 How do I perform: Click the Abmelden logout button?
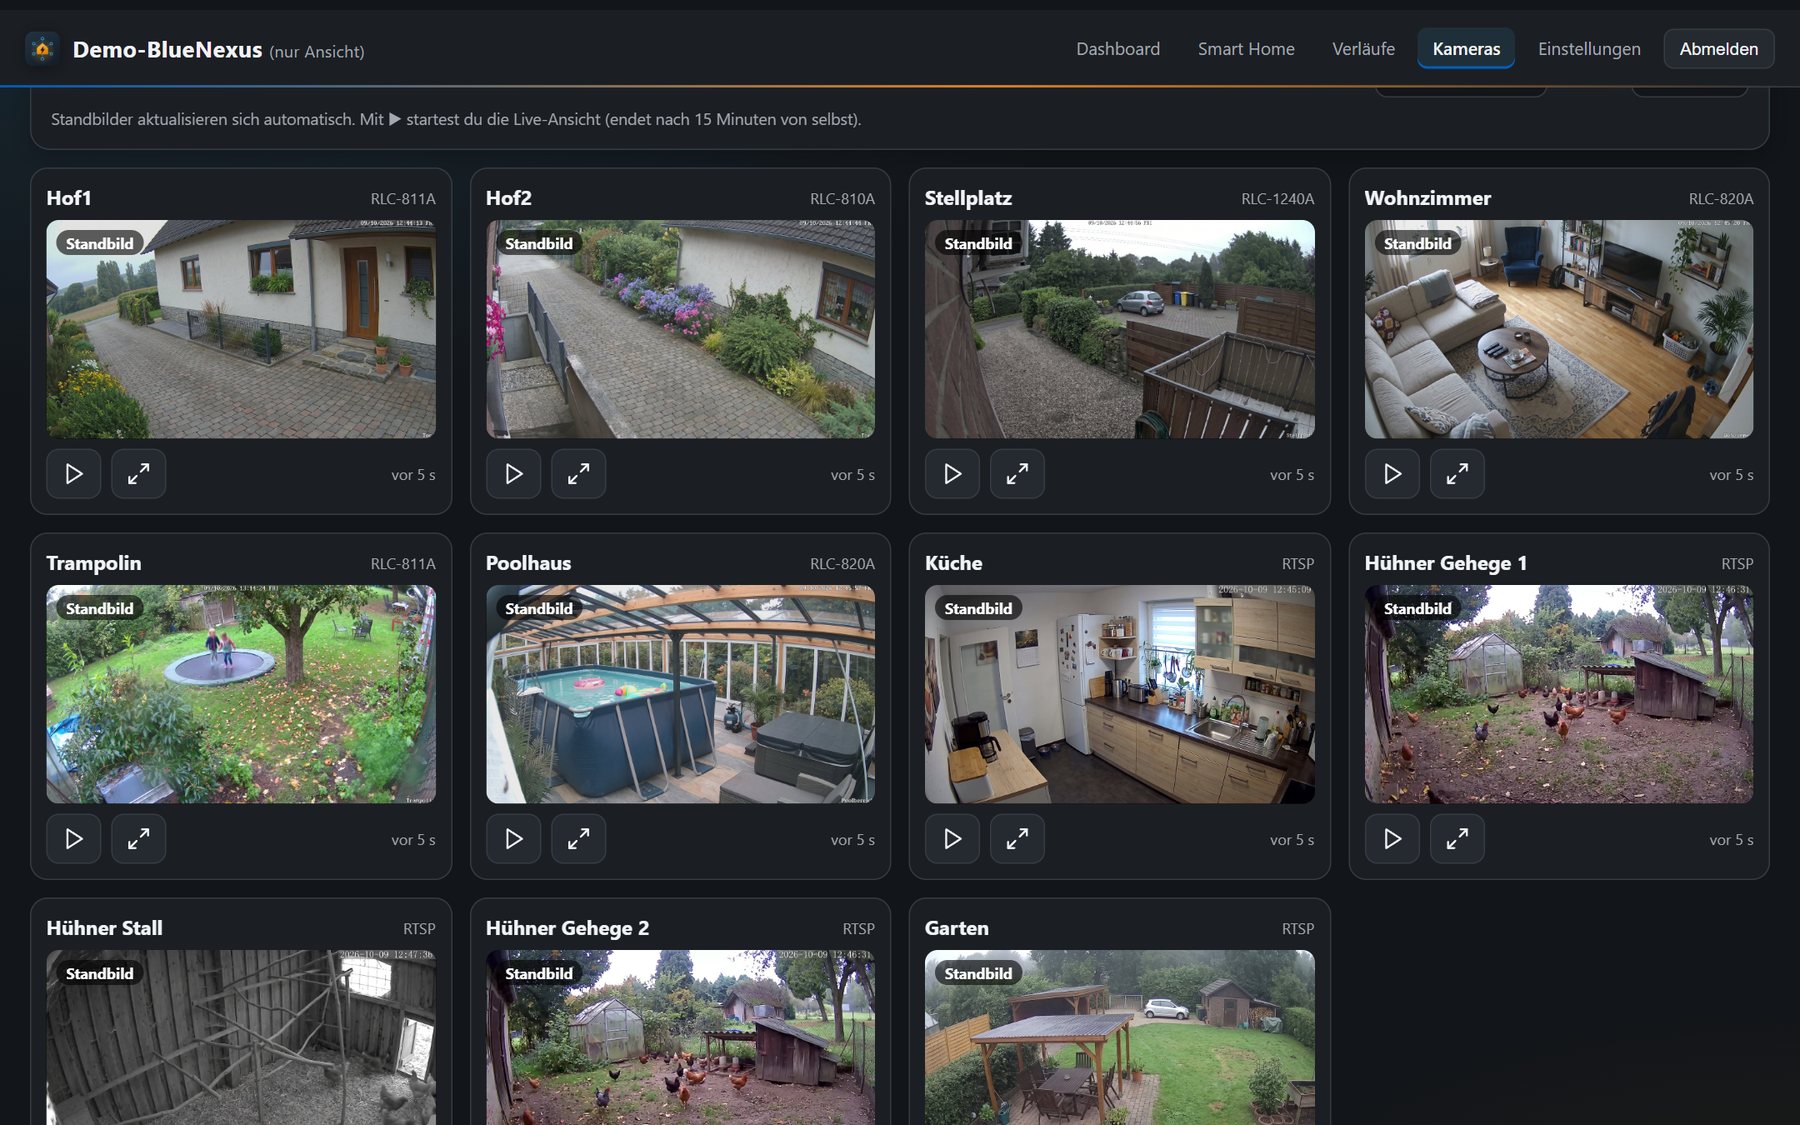(1719, 49)
